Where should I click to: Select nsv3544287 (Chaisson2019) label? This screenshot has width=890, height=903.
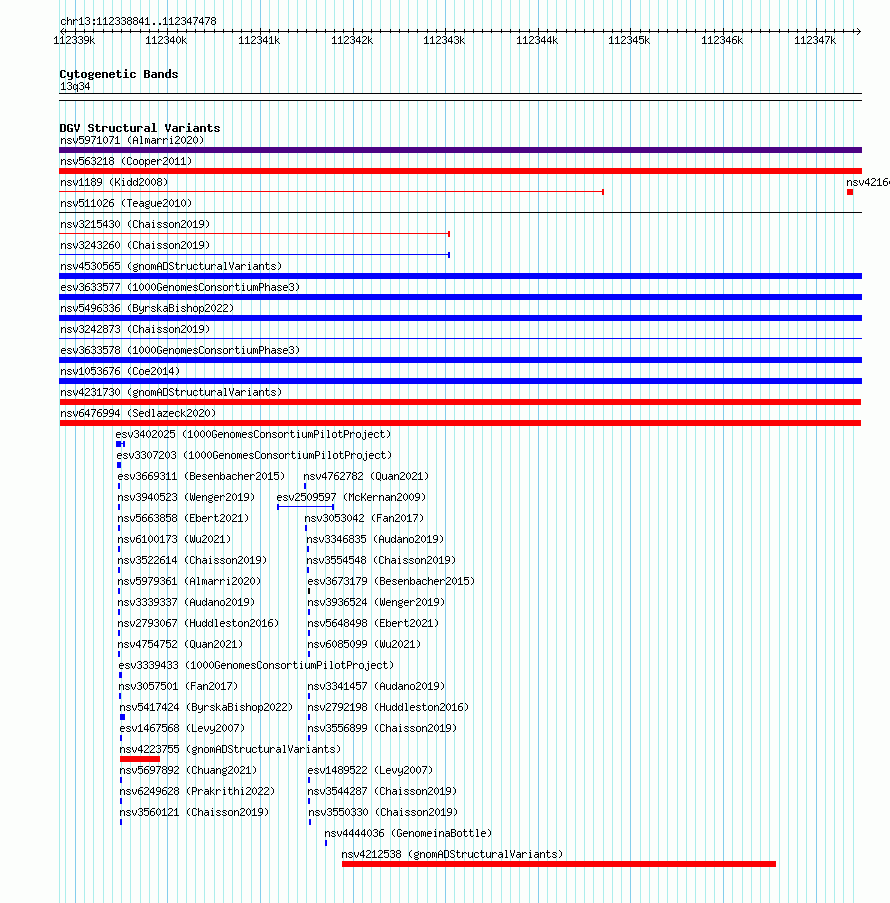[x=382, y=792]
